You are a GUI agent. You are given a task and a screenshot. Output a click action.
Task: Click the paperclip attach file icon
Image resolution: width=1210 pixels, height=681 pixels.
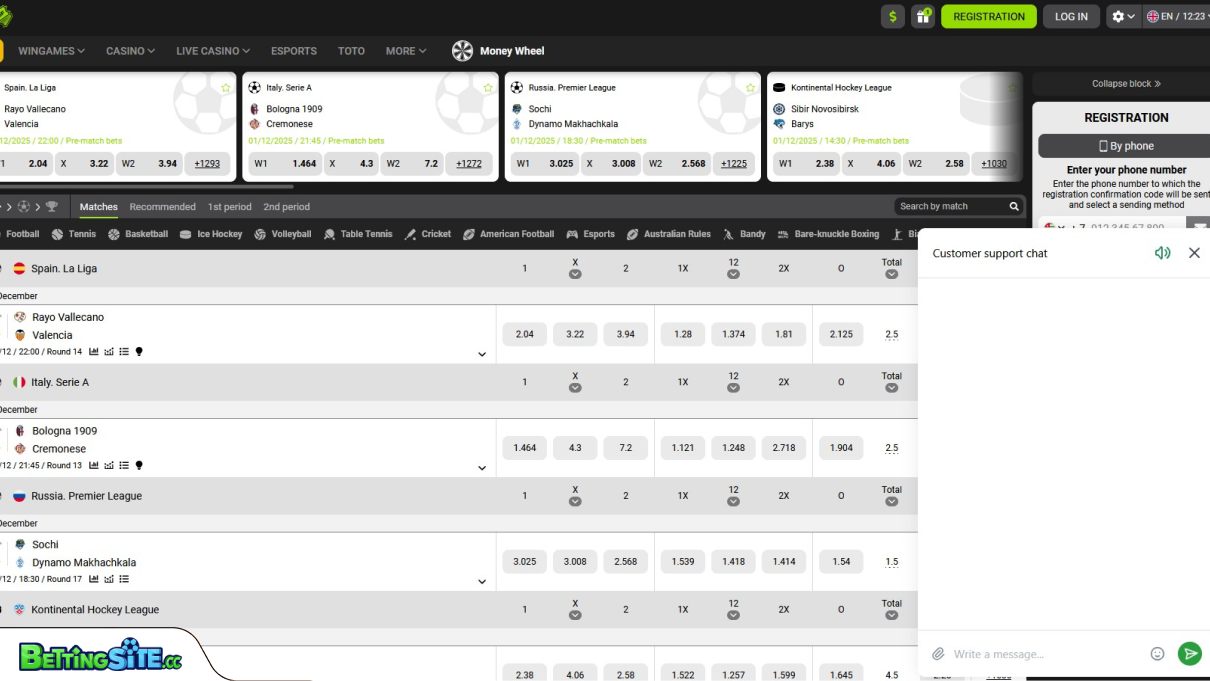[x=938, y=654]
